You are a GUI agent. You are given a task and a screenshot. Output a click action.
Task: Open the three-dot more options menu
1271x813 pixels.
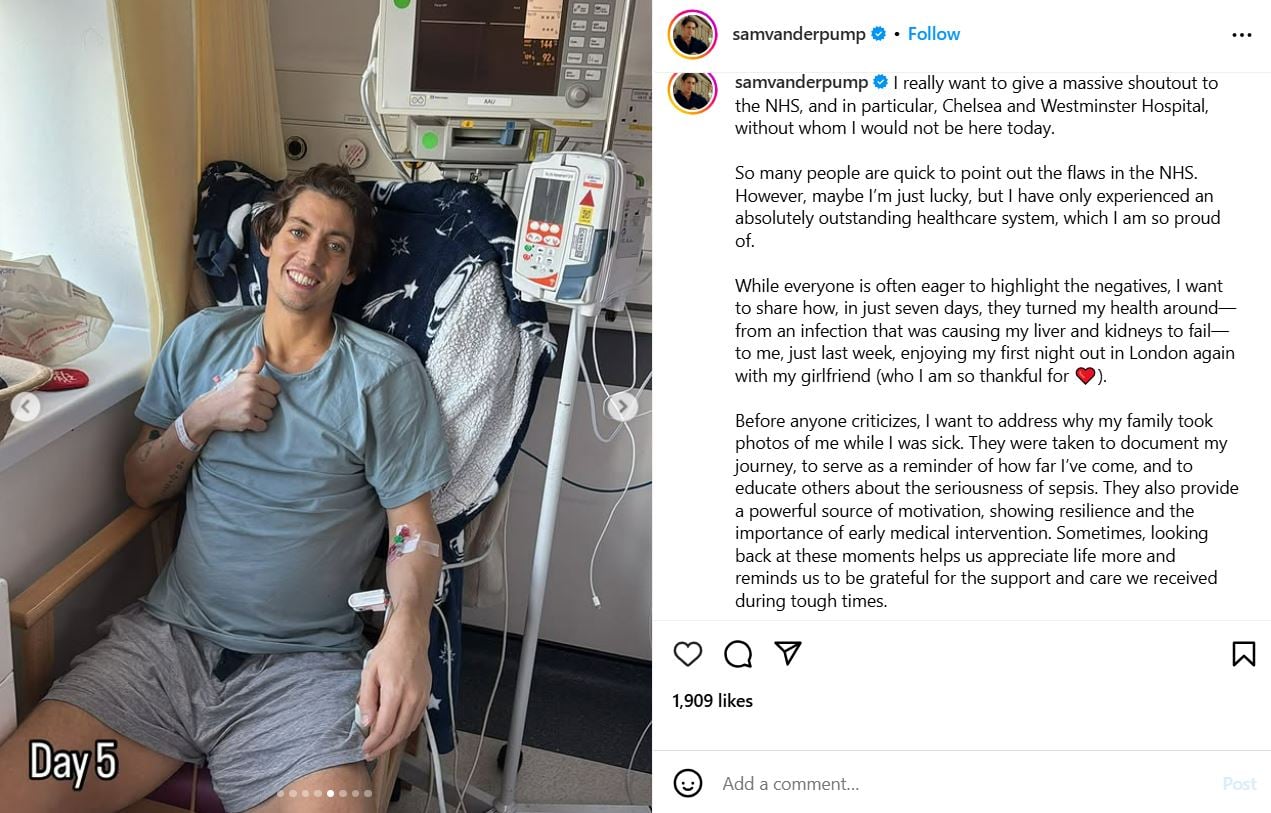coord(1242,35)
